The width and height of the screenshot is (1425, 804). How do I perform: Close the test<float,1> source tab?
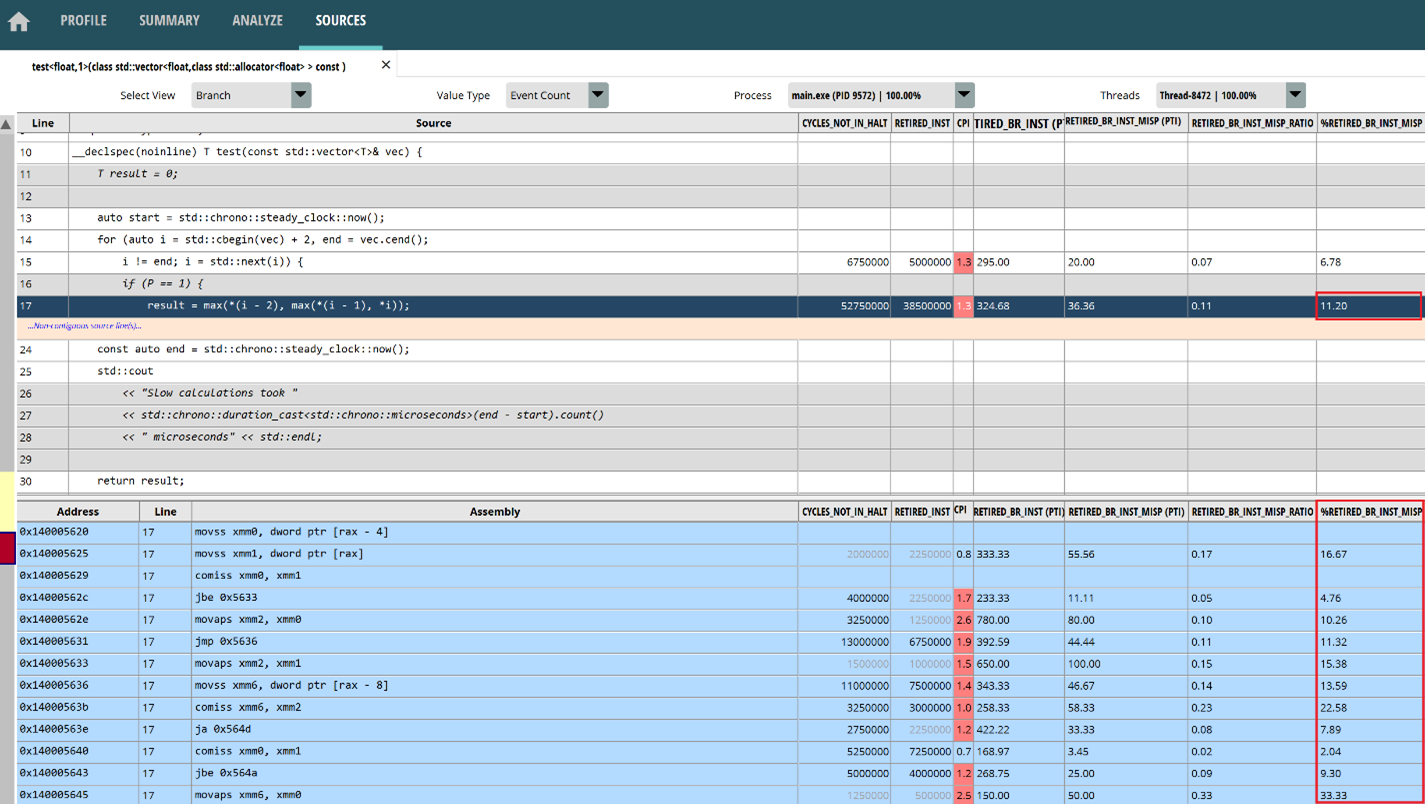coord(386,66)
